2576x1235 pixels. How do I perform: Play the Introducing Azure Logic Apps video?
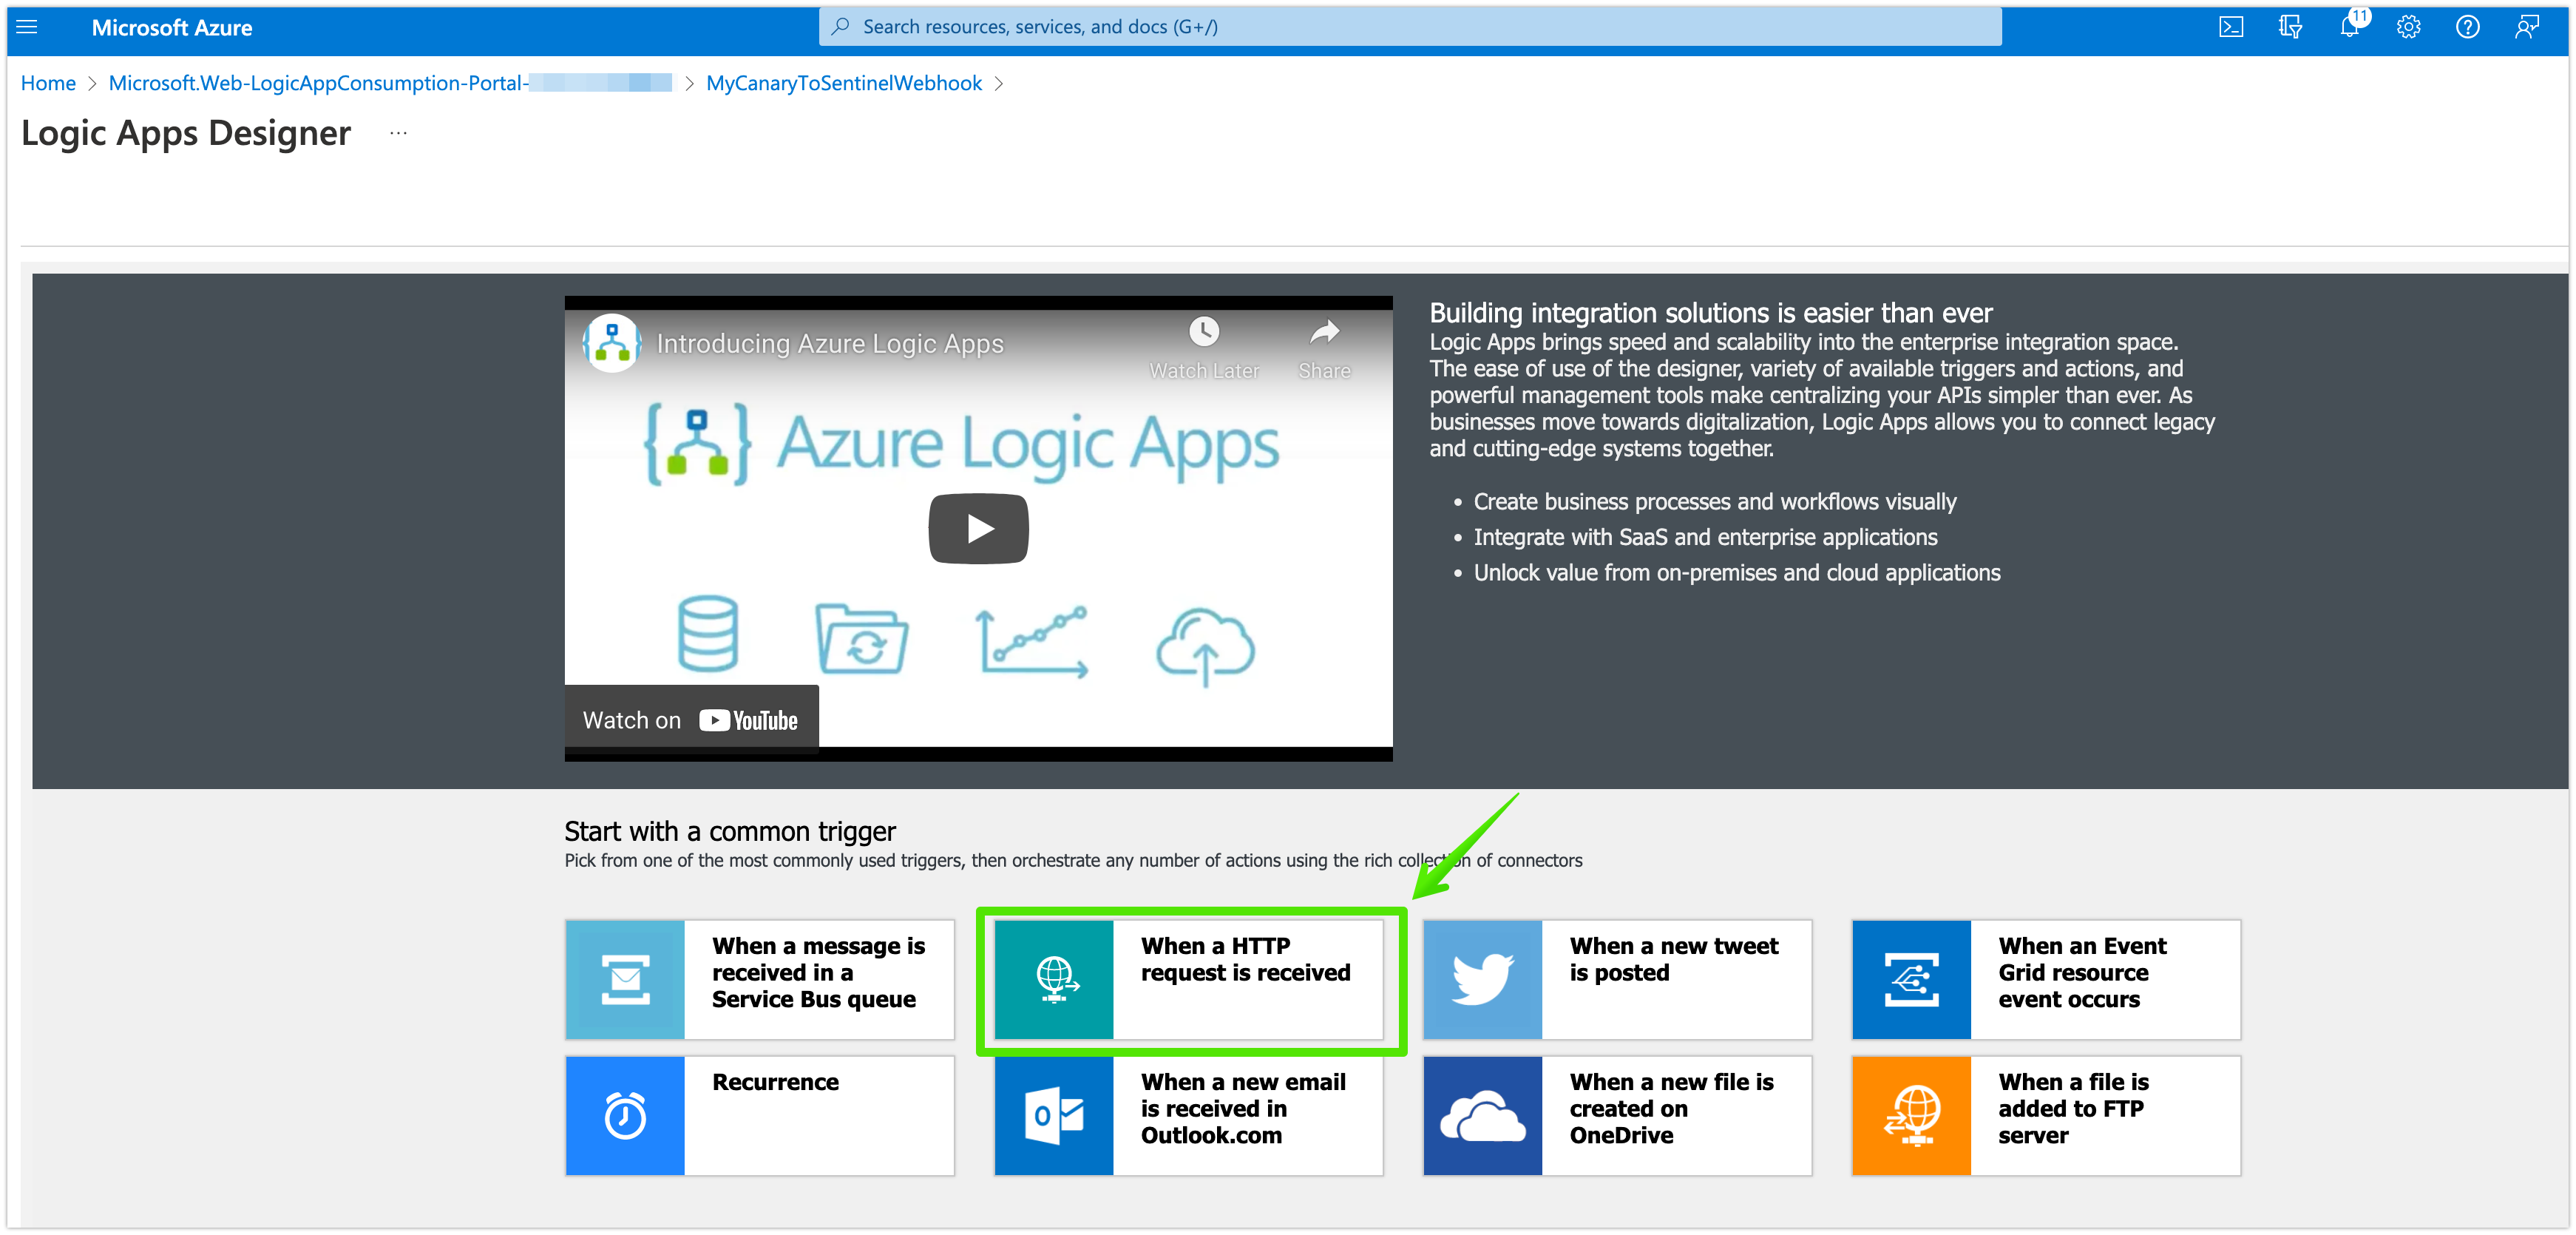pos(978,528)
